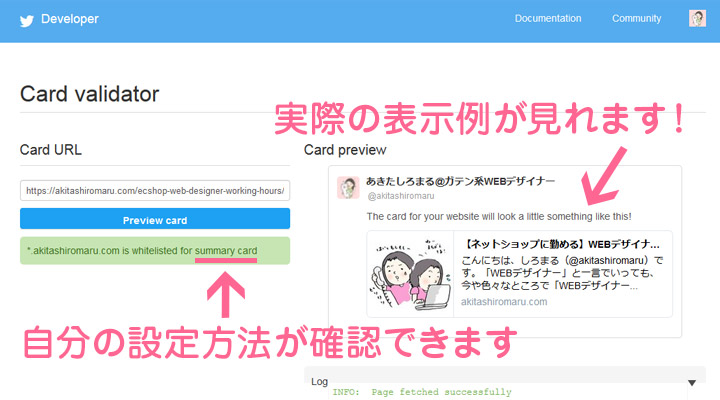Screen dimensions: 720x400
Task: Select the text 'The card for your website will look'
Action: (x=444, y=216)
